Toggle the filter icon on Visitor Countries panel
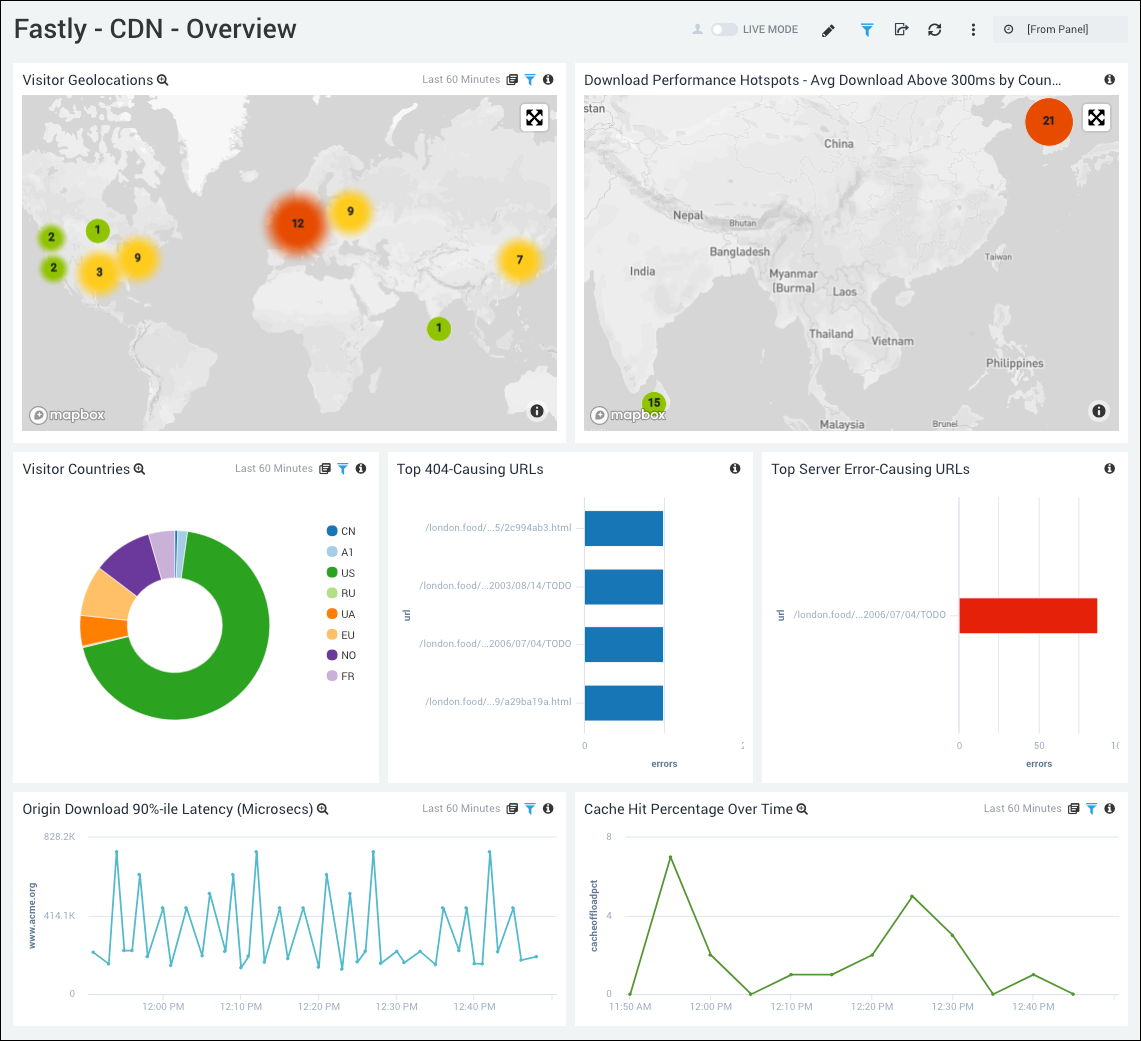 coord(341,468)
